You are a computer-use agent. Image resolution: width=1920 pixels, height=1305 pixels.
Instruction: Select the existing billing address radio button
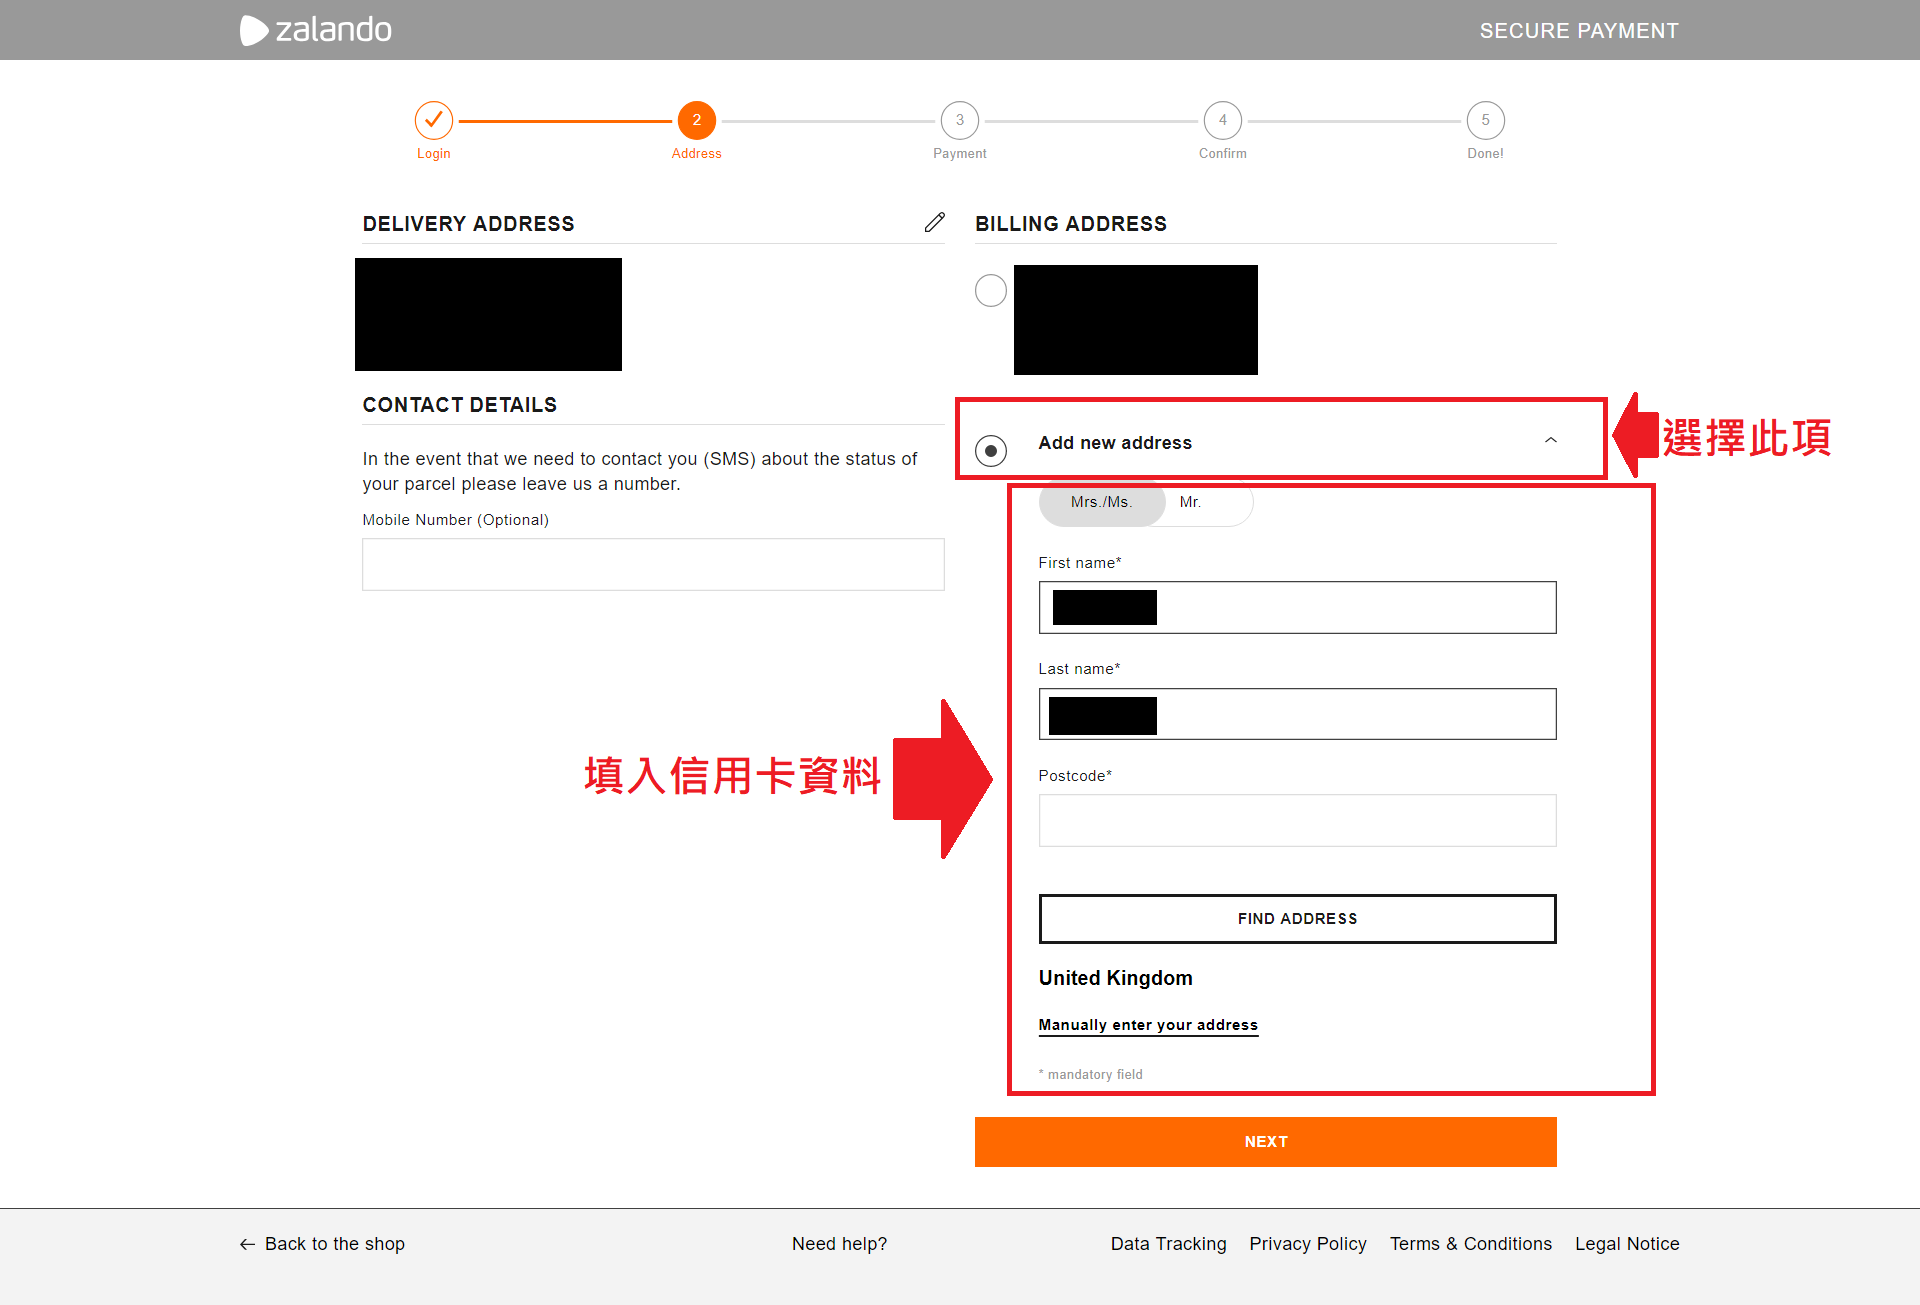tap(990, 290)
